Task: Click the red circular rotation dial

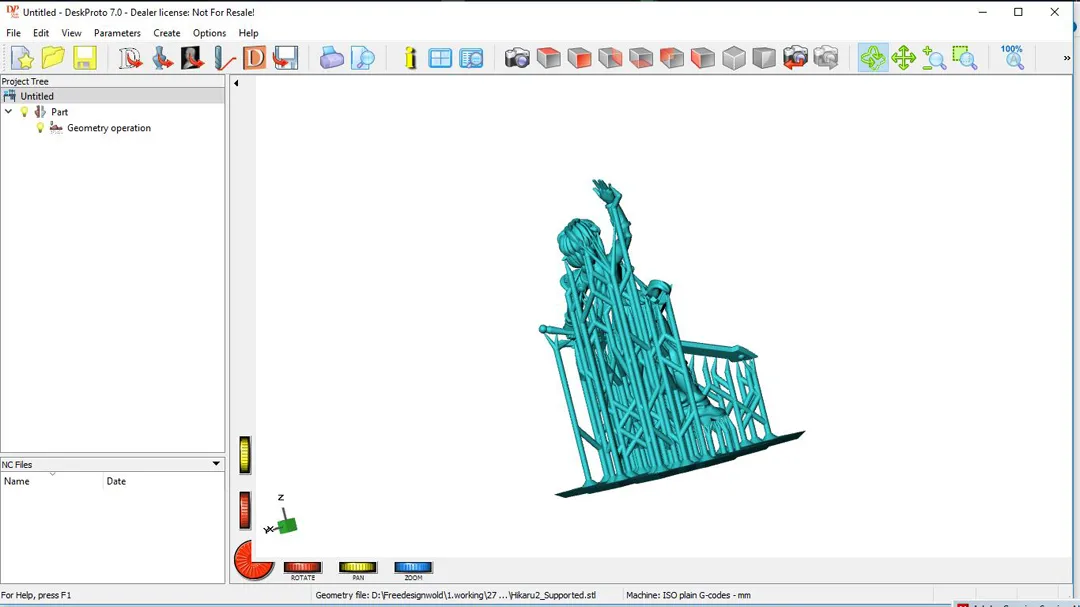Action: point(253,560)
